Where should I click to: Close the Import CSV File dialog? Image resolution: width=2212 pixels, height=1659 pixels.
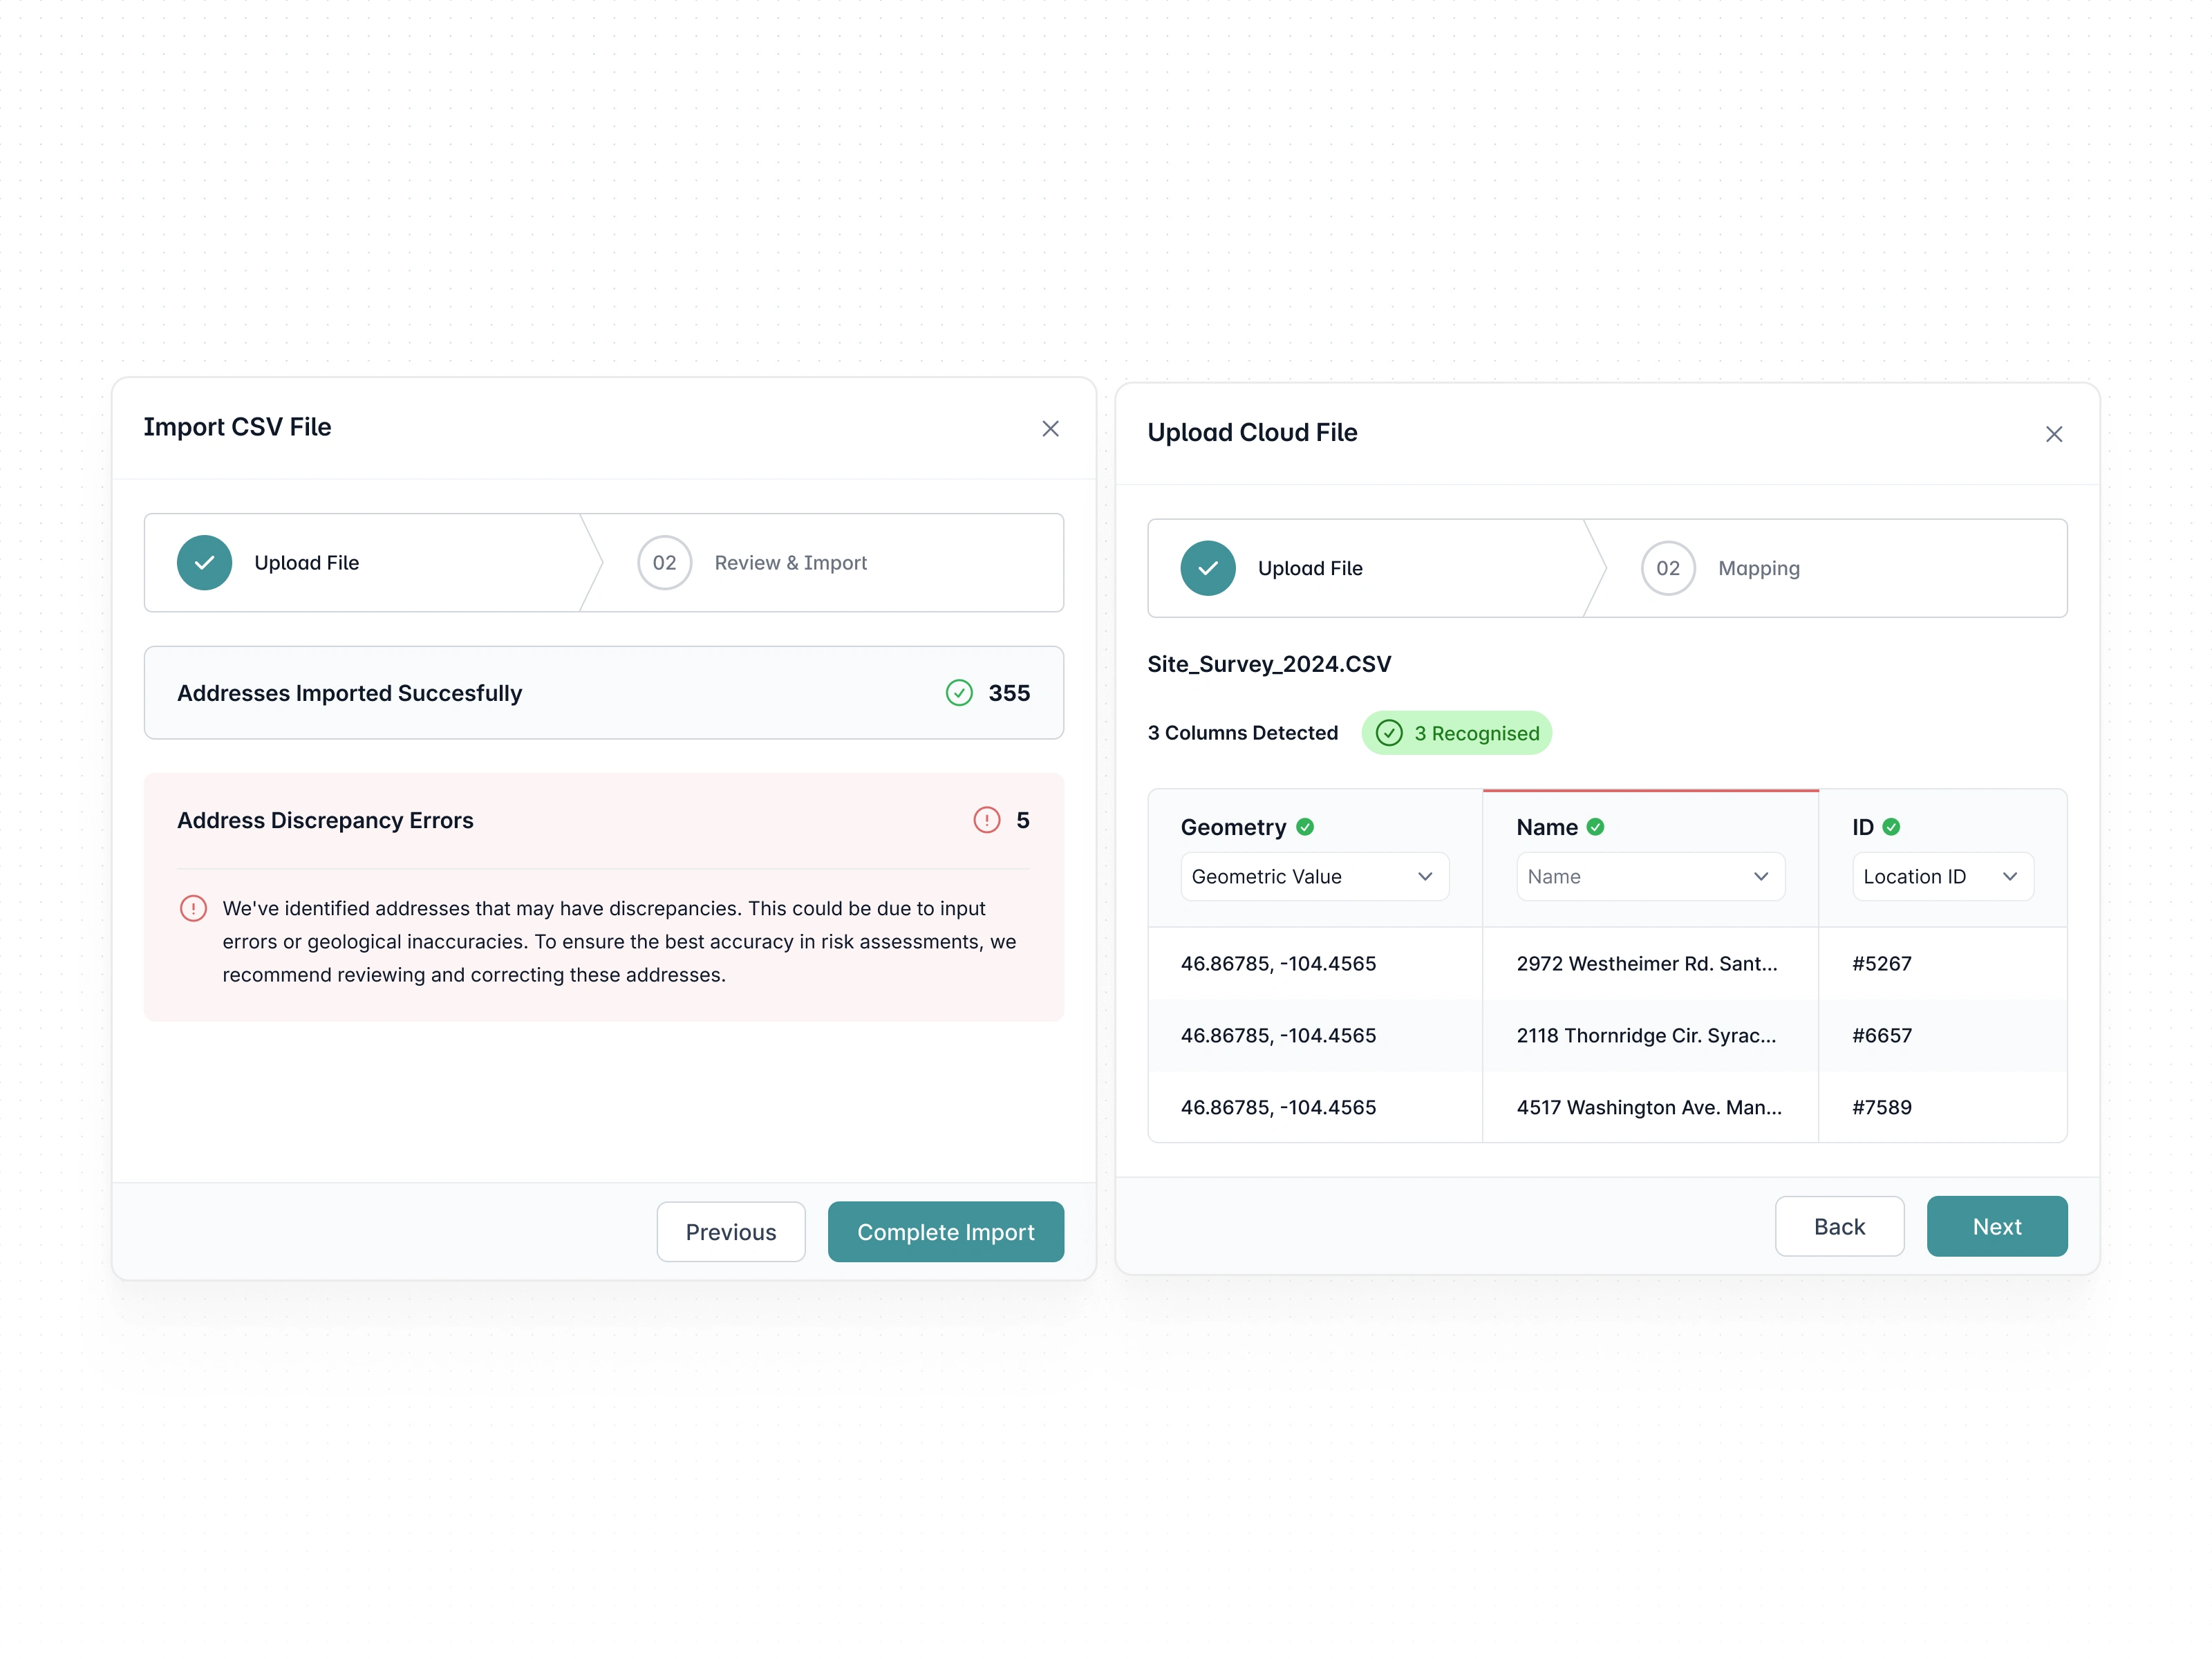(x=1050, y=429)
